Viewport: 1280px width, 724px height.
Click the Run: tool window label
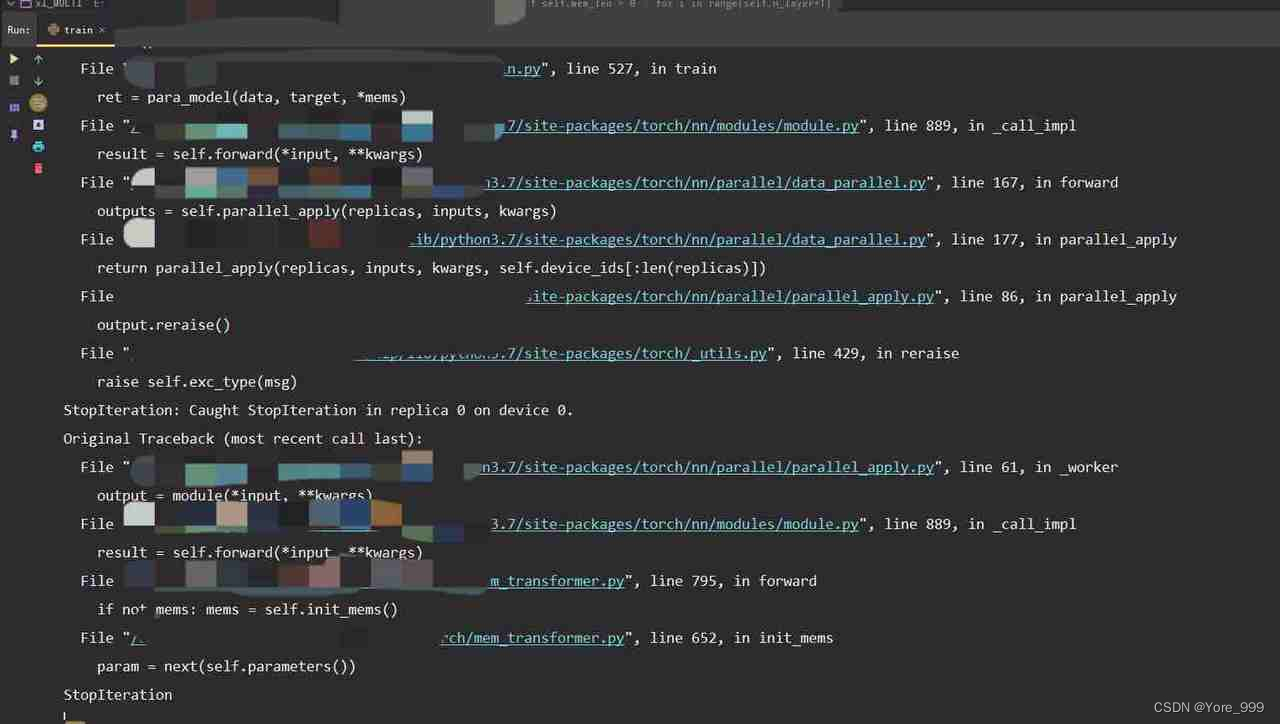pos(17,29)
